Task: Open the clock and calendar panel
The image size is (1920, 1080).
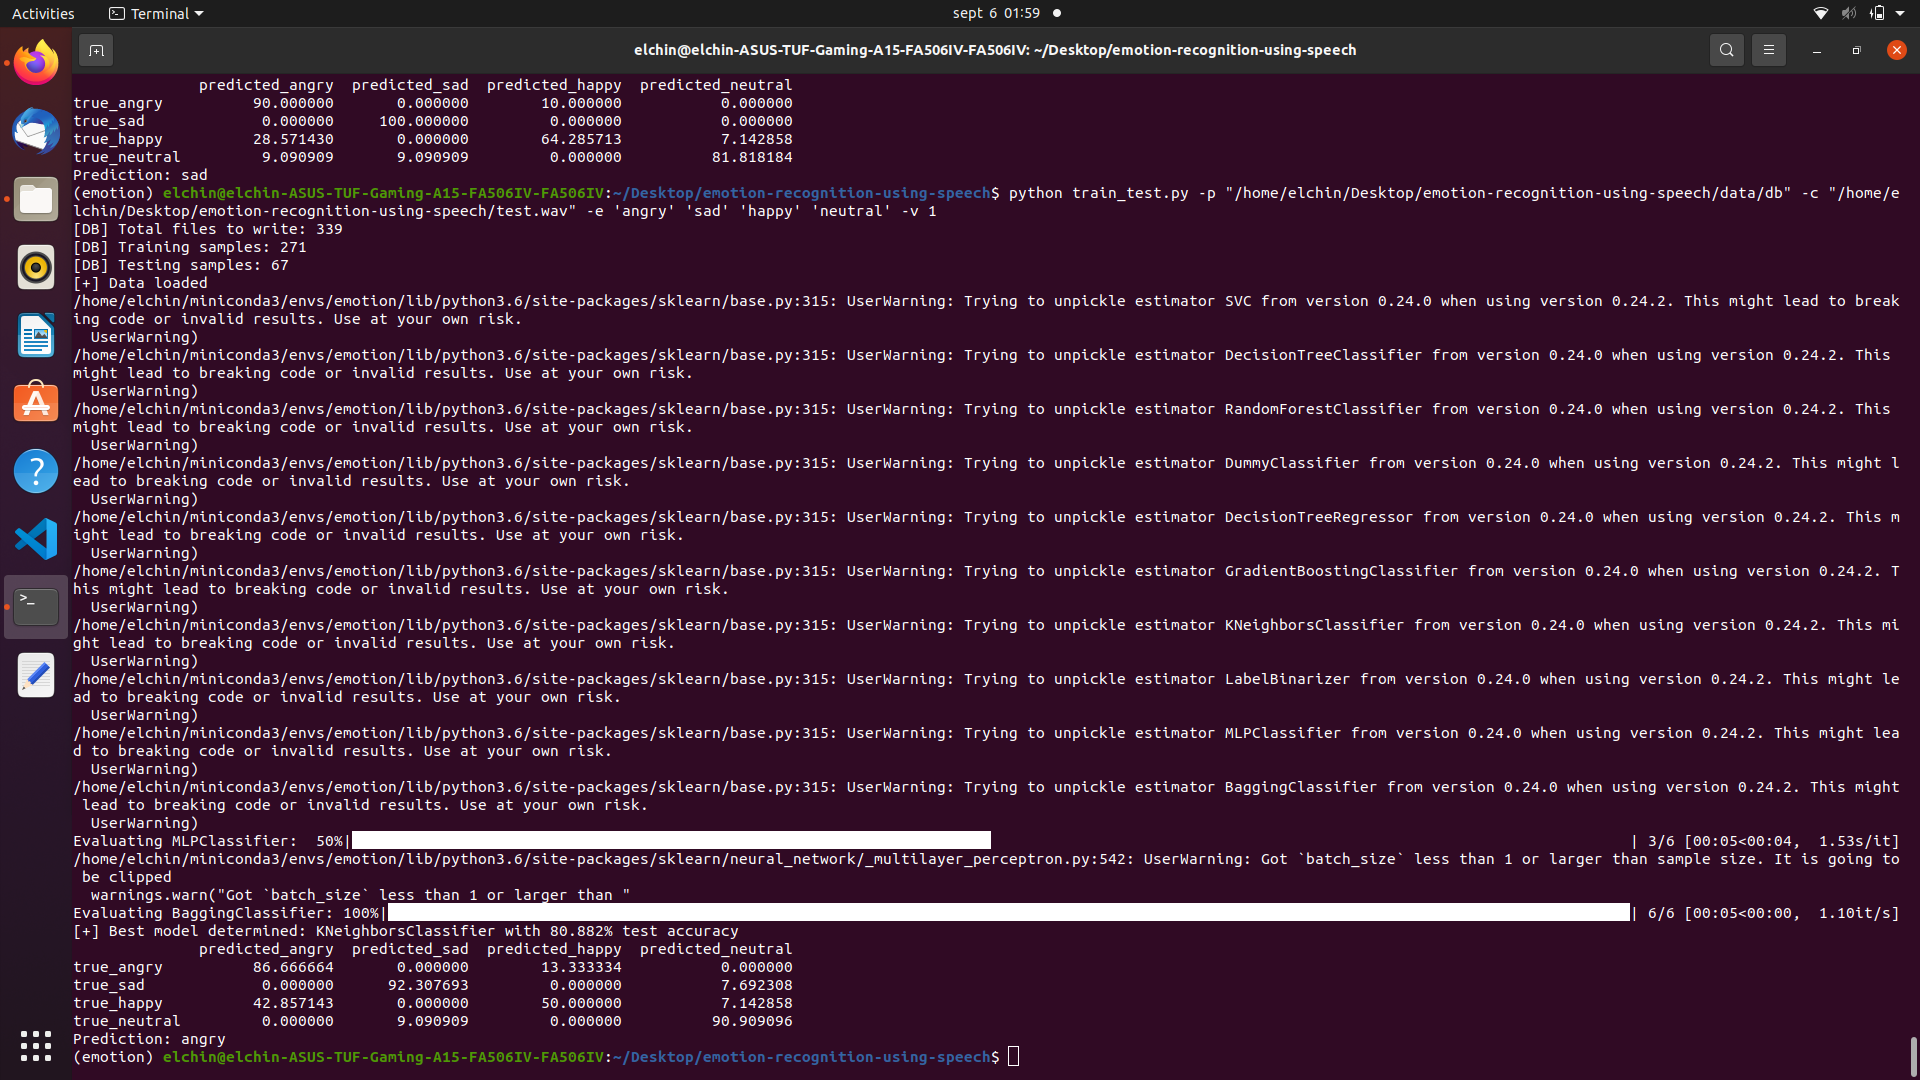Action: click(996, 13)
